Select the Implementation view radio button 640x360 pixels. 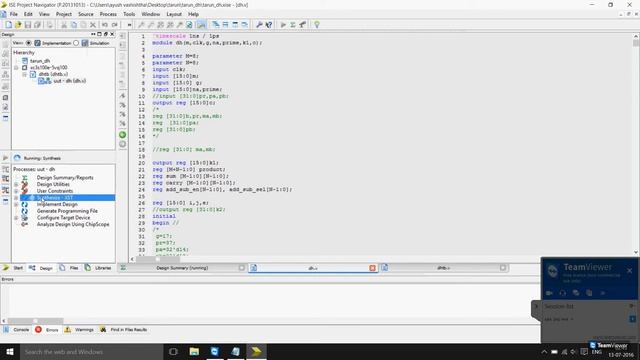[29, 43]
